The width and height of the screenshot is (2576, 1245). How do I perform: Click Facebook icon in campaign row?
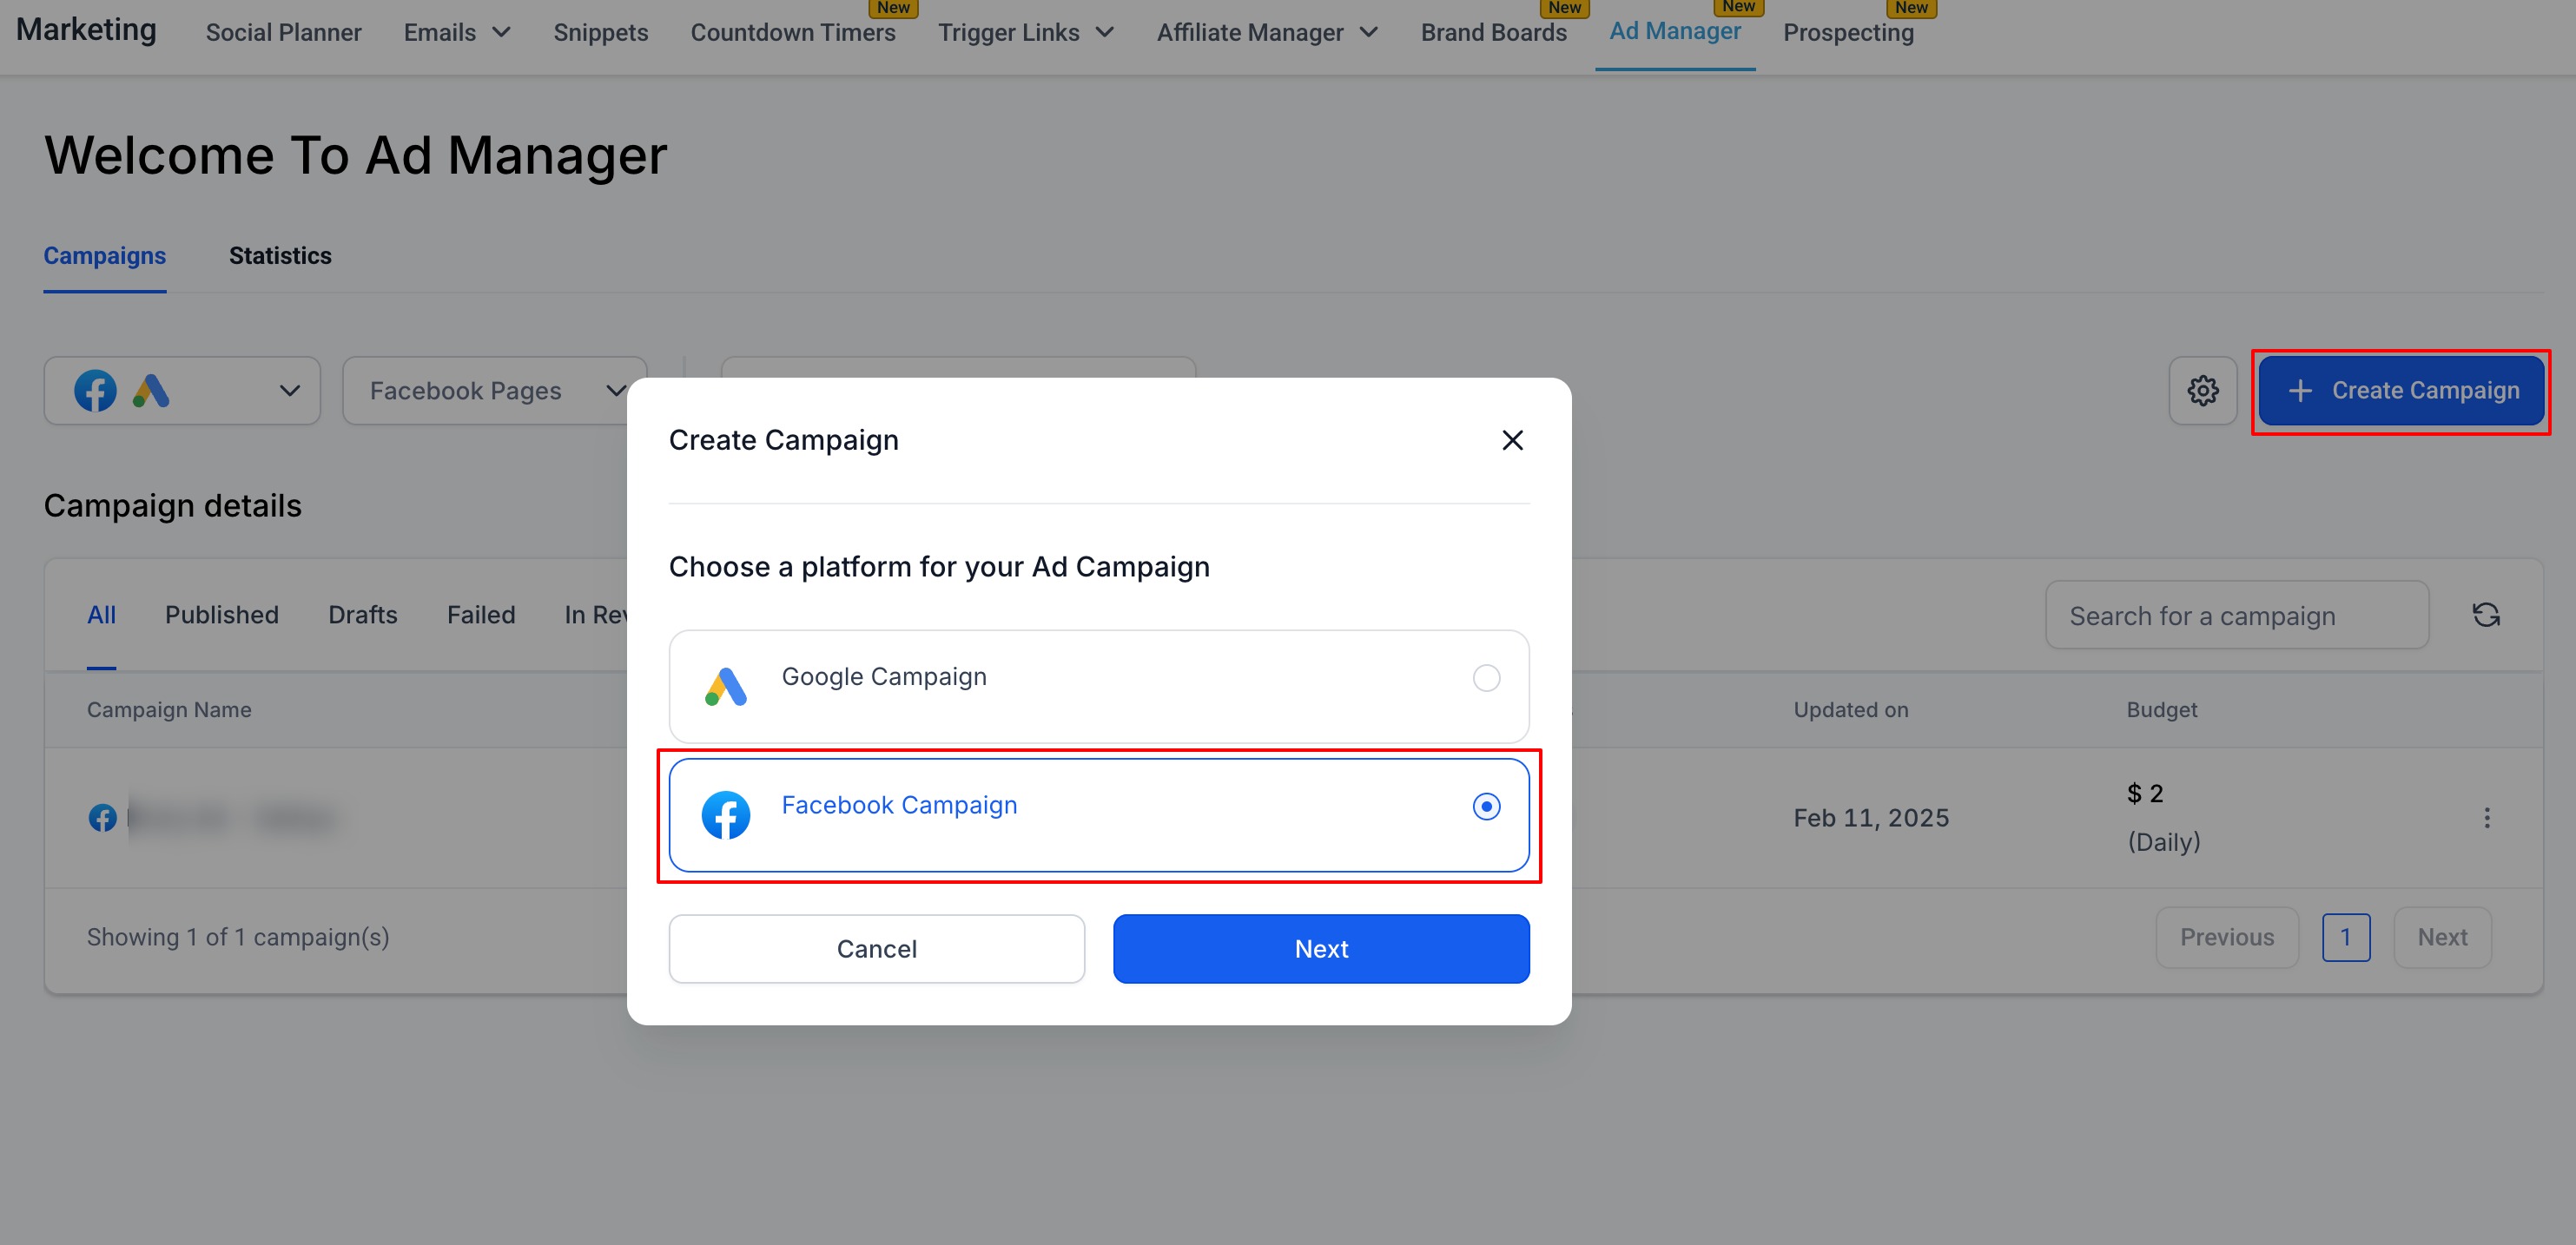(102, 818)
